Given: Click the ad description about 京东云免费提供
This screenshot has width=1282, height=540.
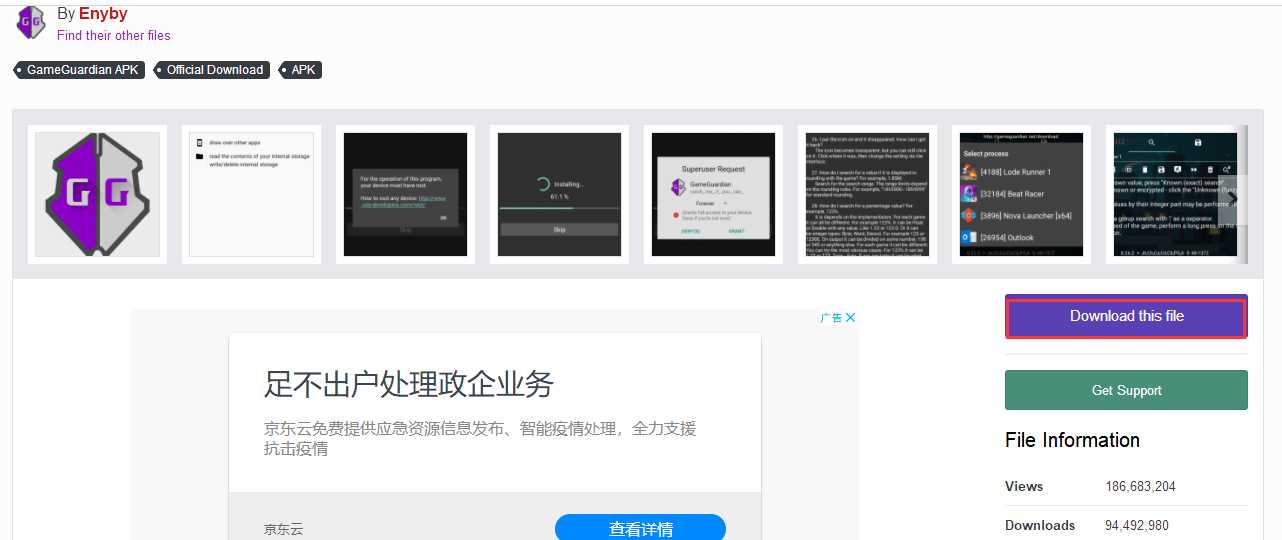Looking at the screenshot, I should pyautogui.click(x=480, y=438).
